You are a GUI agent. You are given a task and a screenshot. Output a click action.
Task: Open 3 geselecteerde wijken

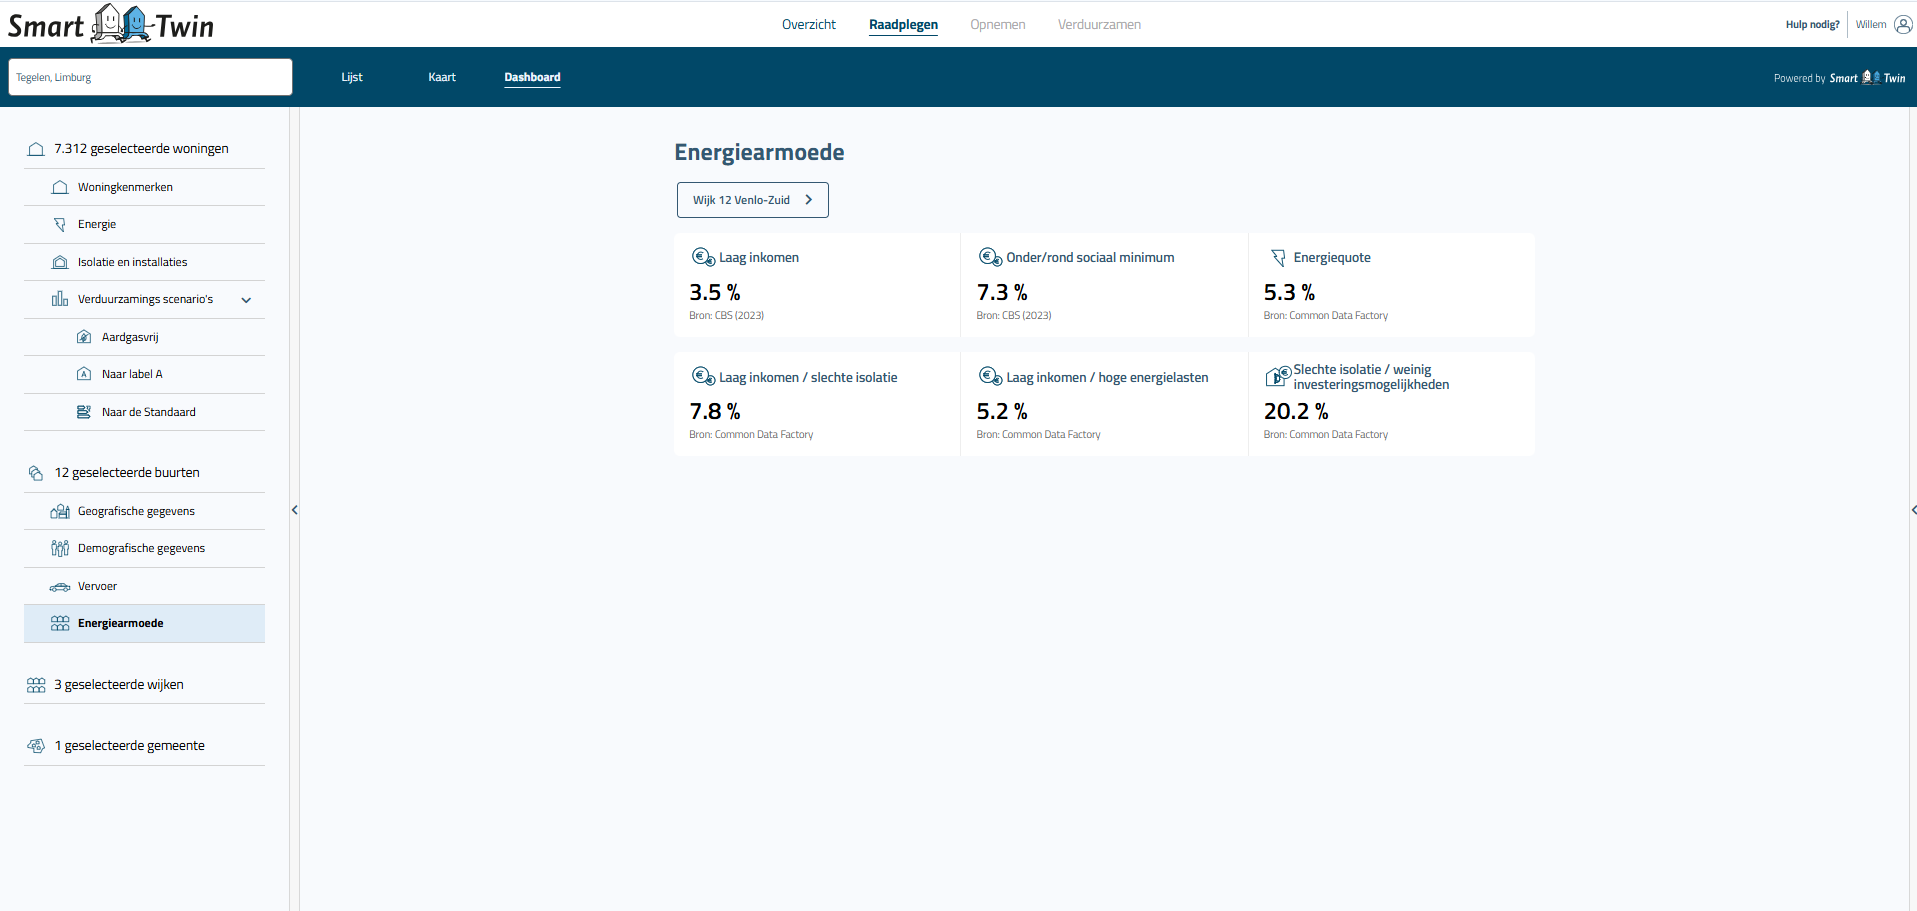(x=118, y=685)
